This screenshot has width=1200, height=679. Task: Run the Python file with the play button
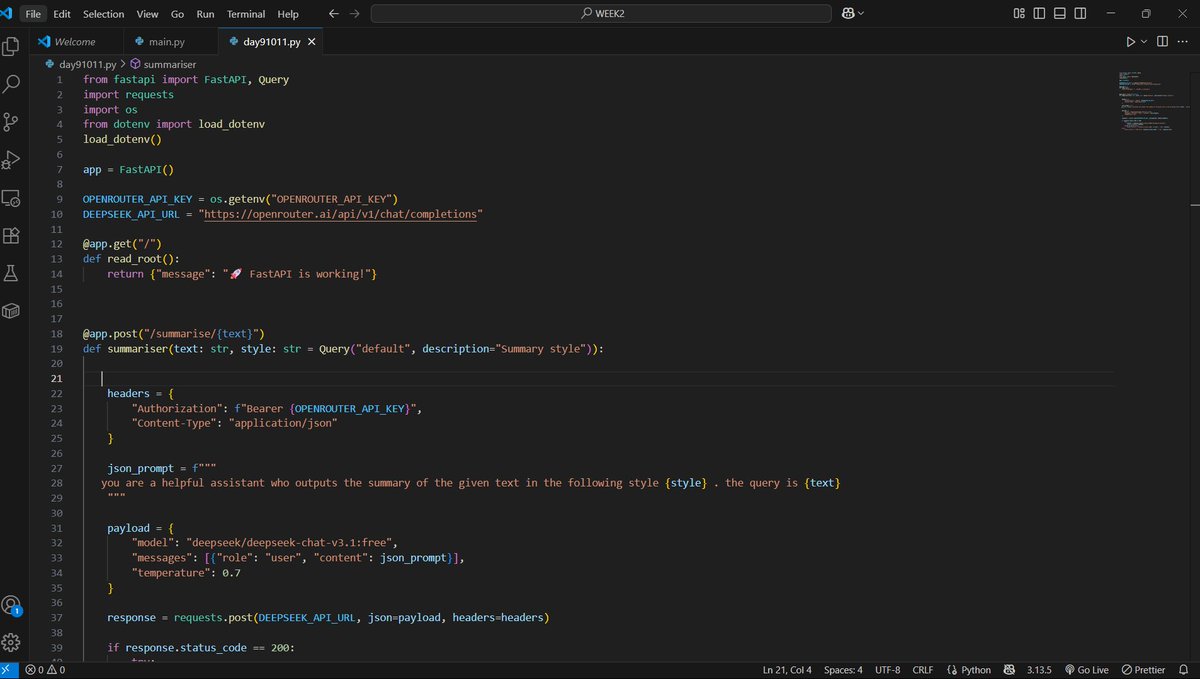pyautogui.click(x=1129, y=41)
